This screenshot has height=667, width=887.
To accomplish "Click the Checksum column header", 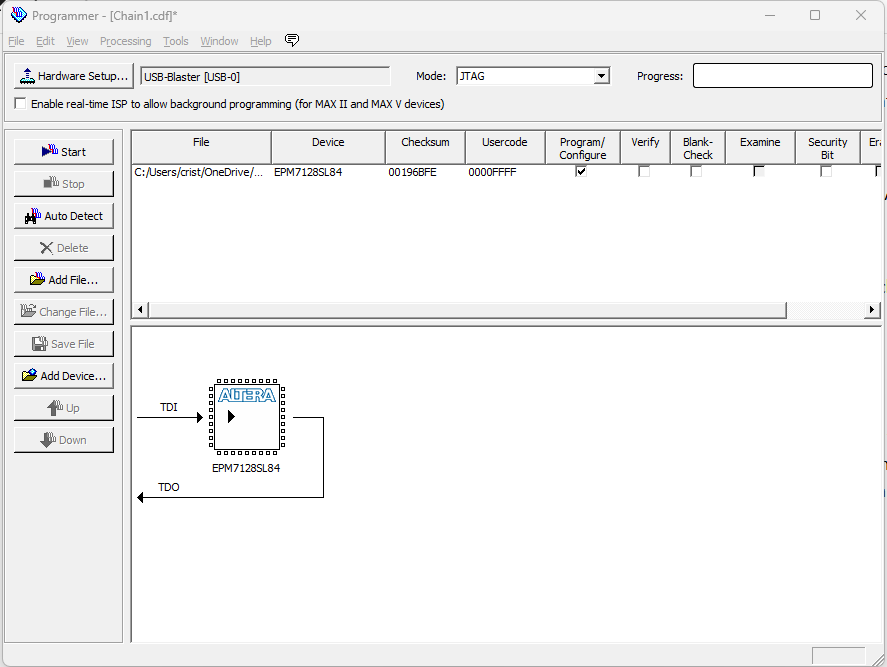I will [425, 143].
